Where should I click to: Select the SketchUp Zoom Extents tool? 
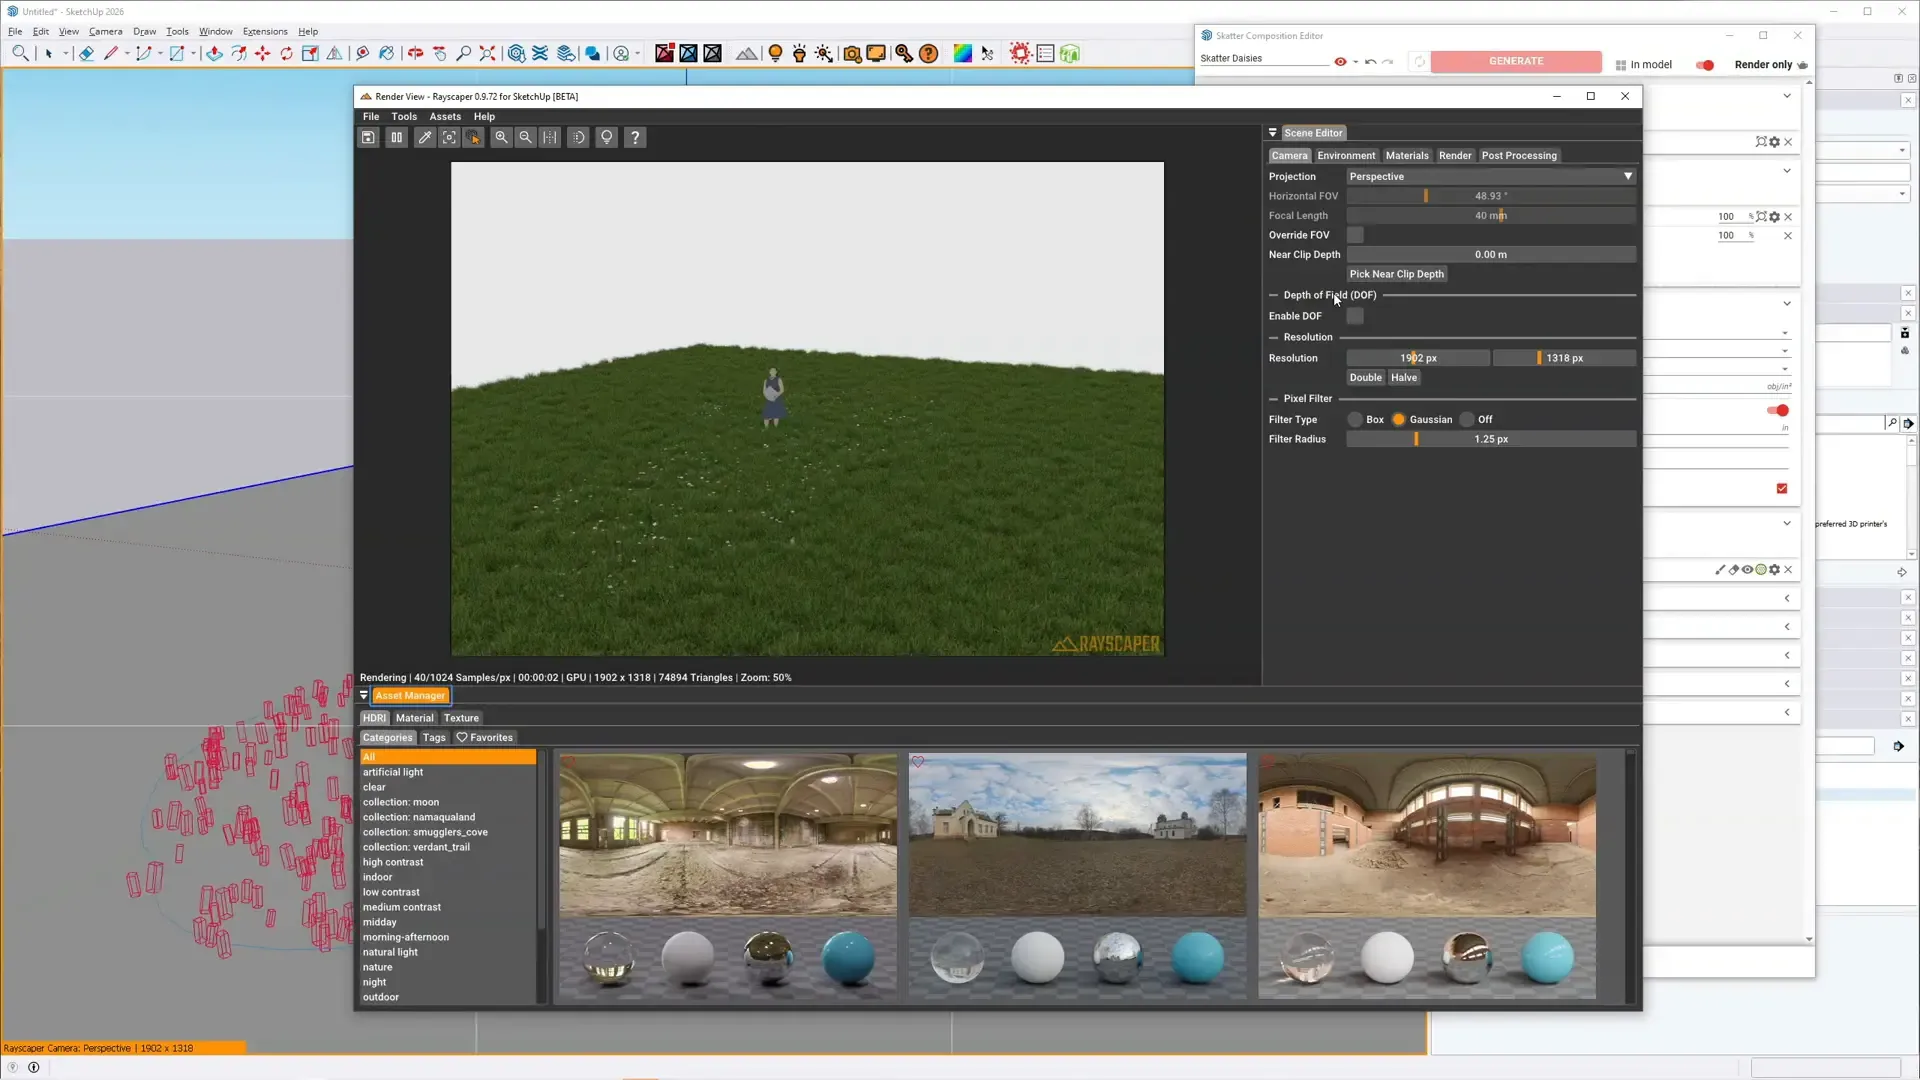(x=487, y=54)
